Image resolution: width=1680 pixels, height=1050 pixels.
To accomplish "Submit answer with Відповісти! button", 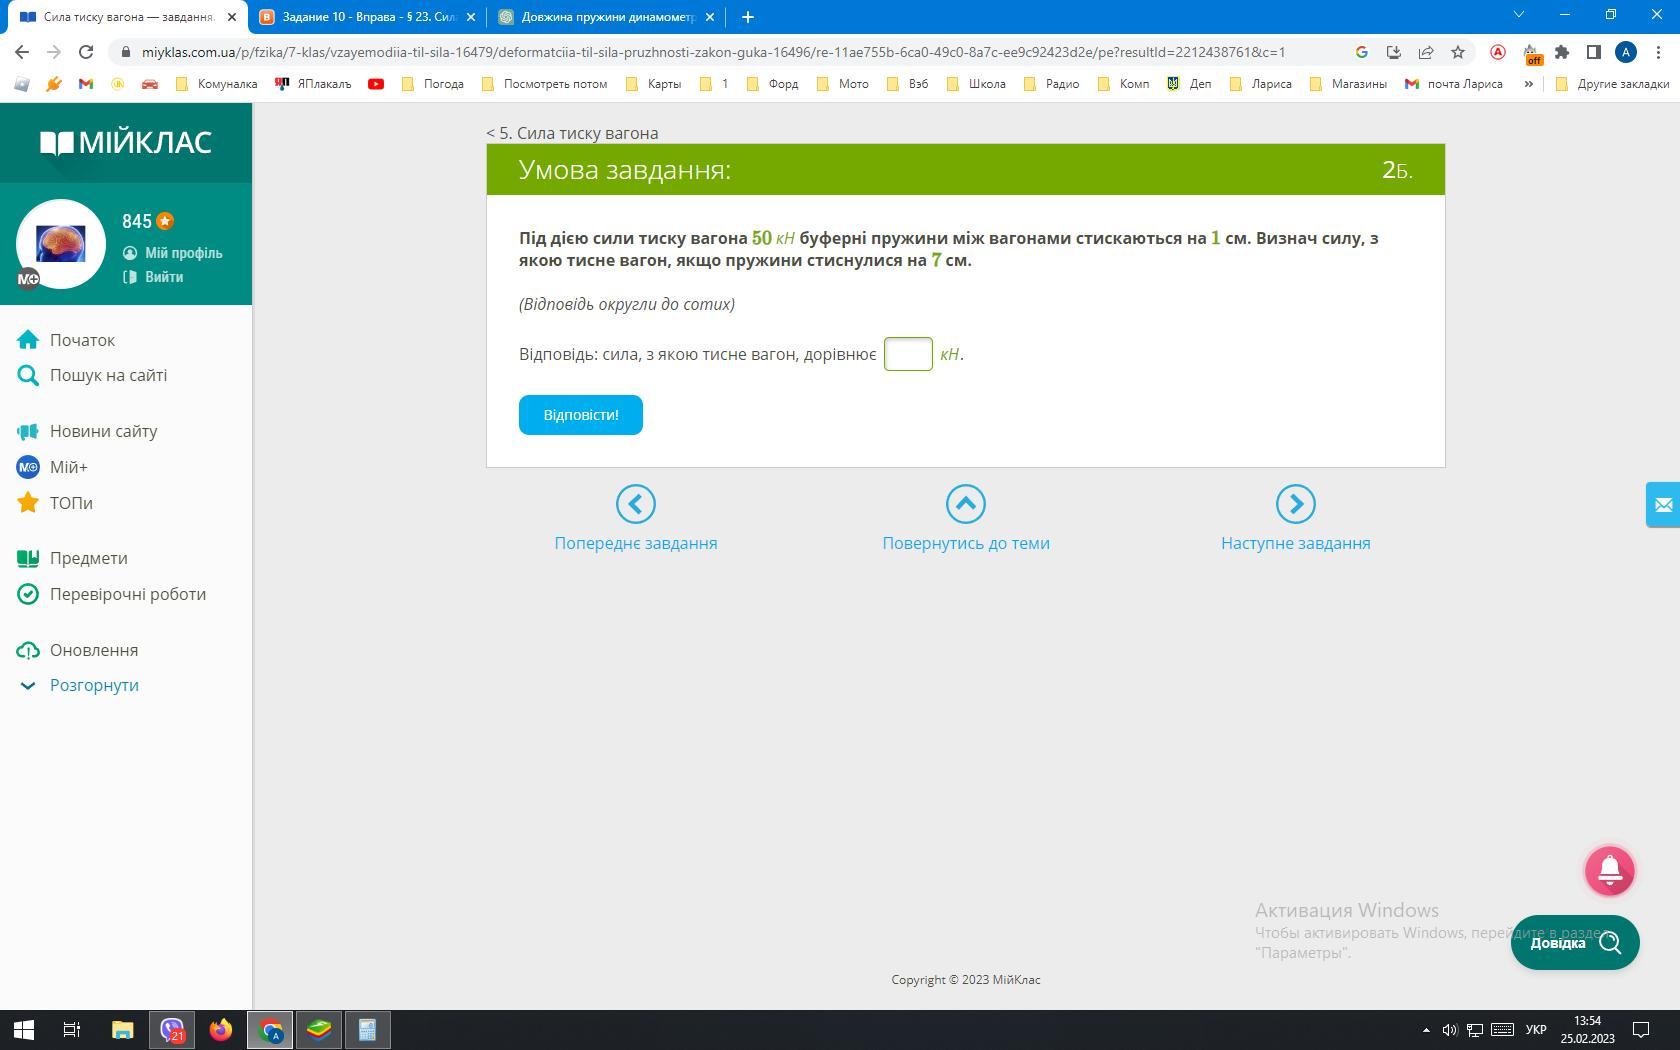I will pos(581,415).
